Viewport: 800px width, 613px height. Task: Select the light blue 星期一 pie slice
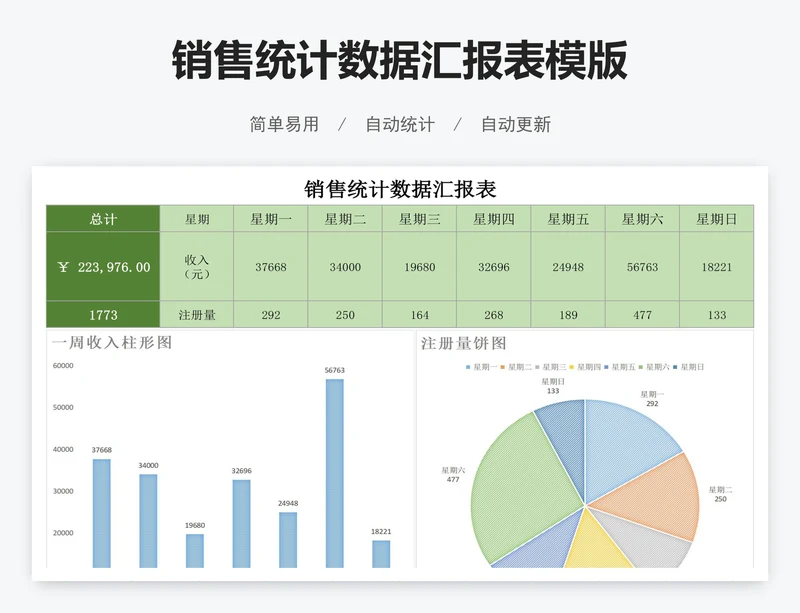[x=625, y=447]
